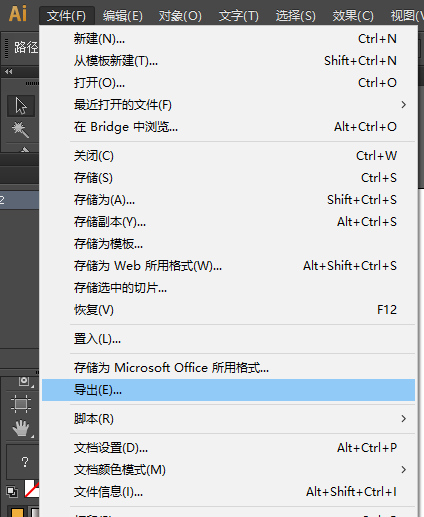Open the 文件(F) menu
The width and height of the screenshot is (424, 517).
(66, 16)
